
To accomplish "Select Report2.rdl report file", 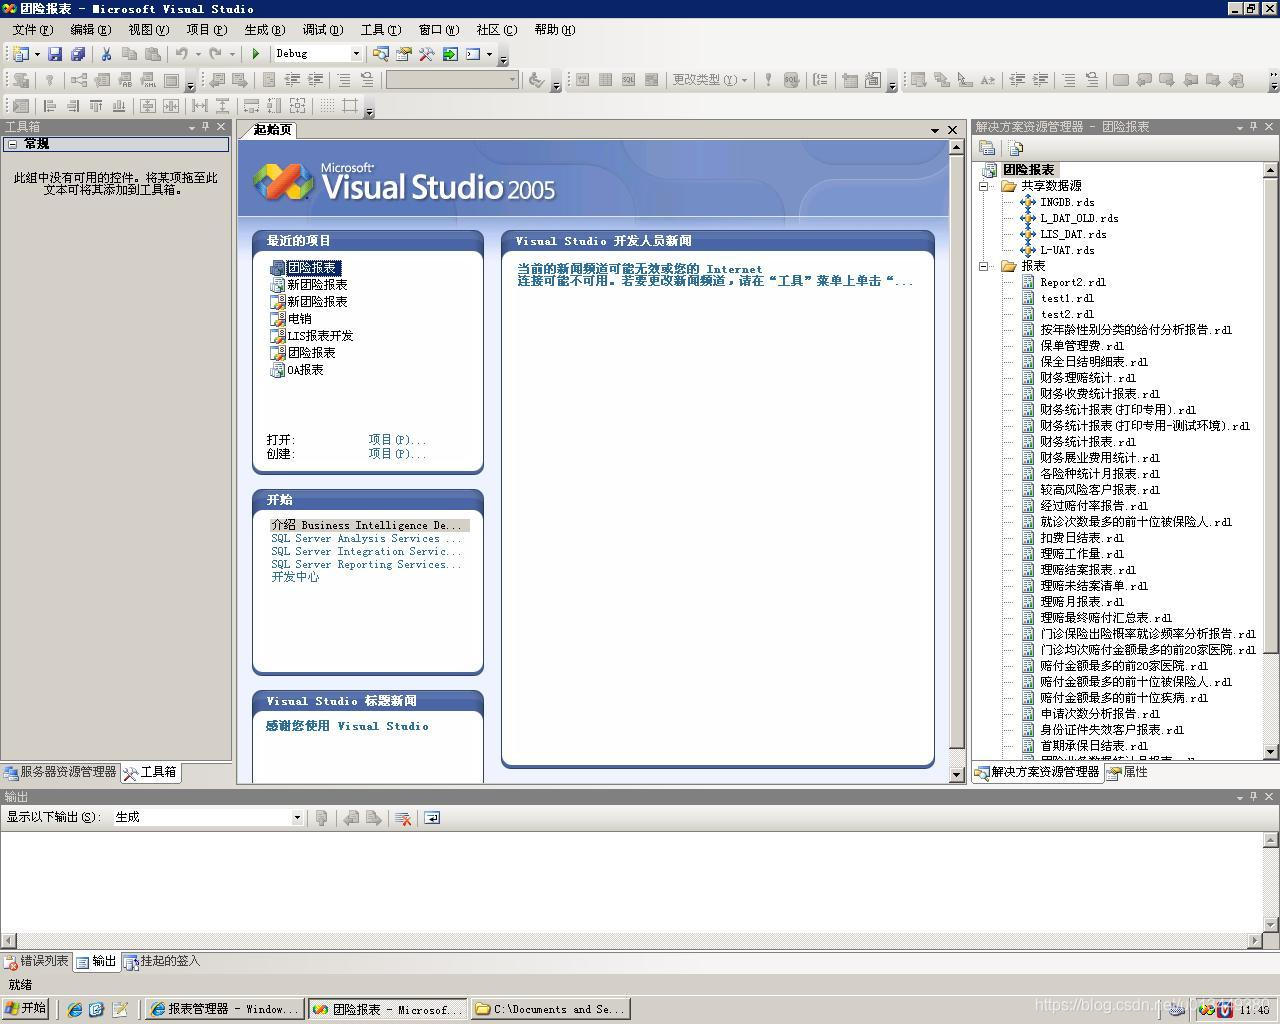I will click(x=1073, y=282).
